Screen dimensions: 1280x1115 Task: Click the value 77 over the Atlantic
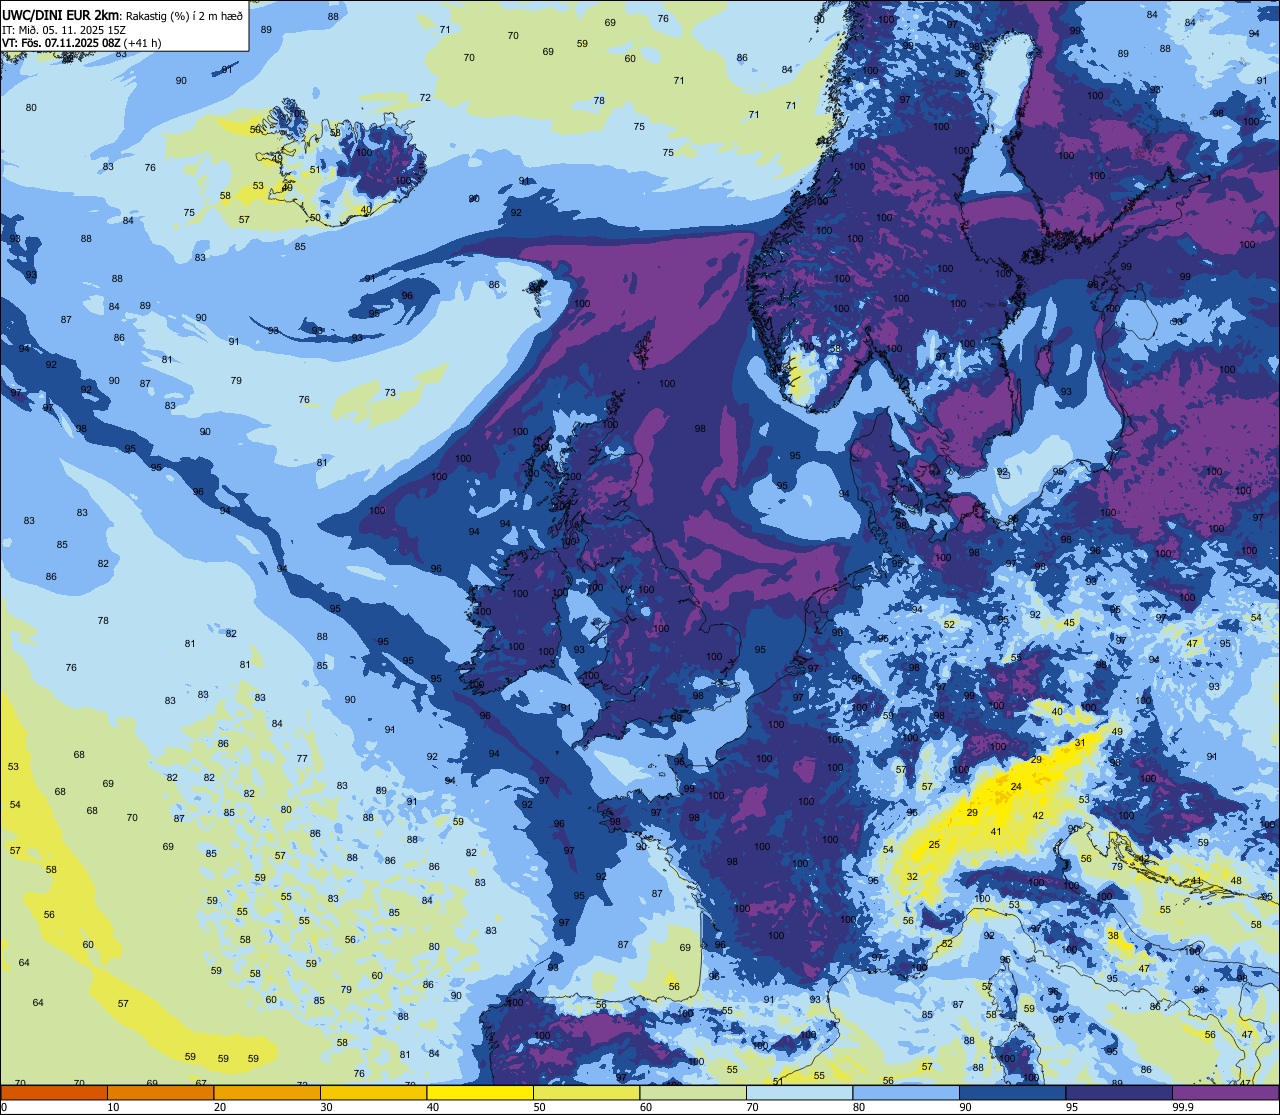click(x=302, y=759)
